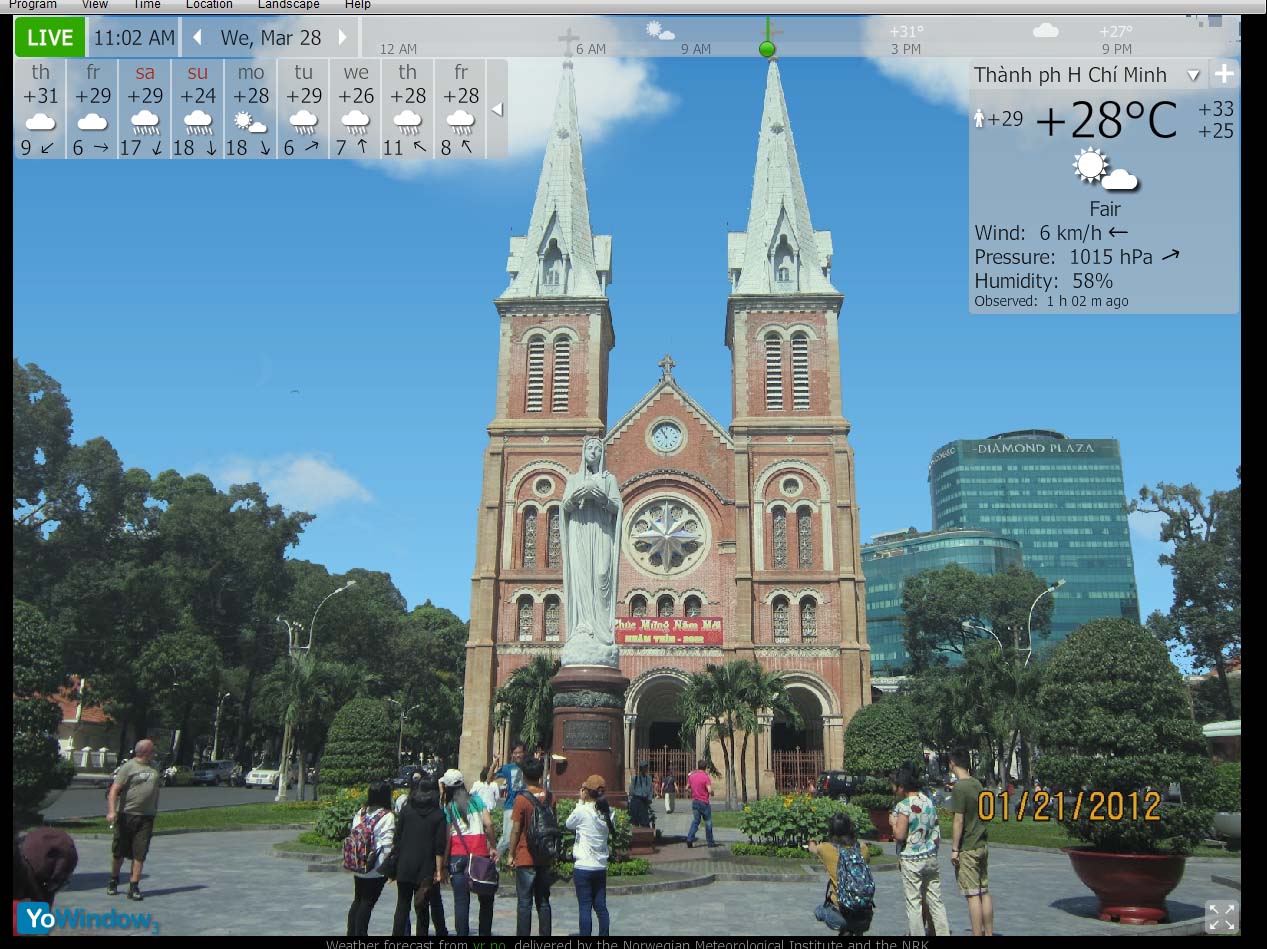The width and height of the screenshot is (1267, 949).
Task: Enter fullscreen with the expand icon
Action: 1221,916
